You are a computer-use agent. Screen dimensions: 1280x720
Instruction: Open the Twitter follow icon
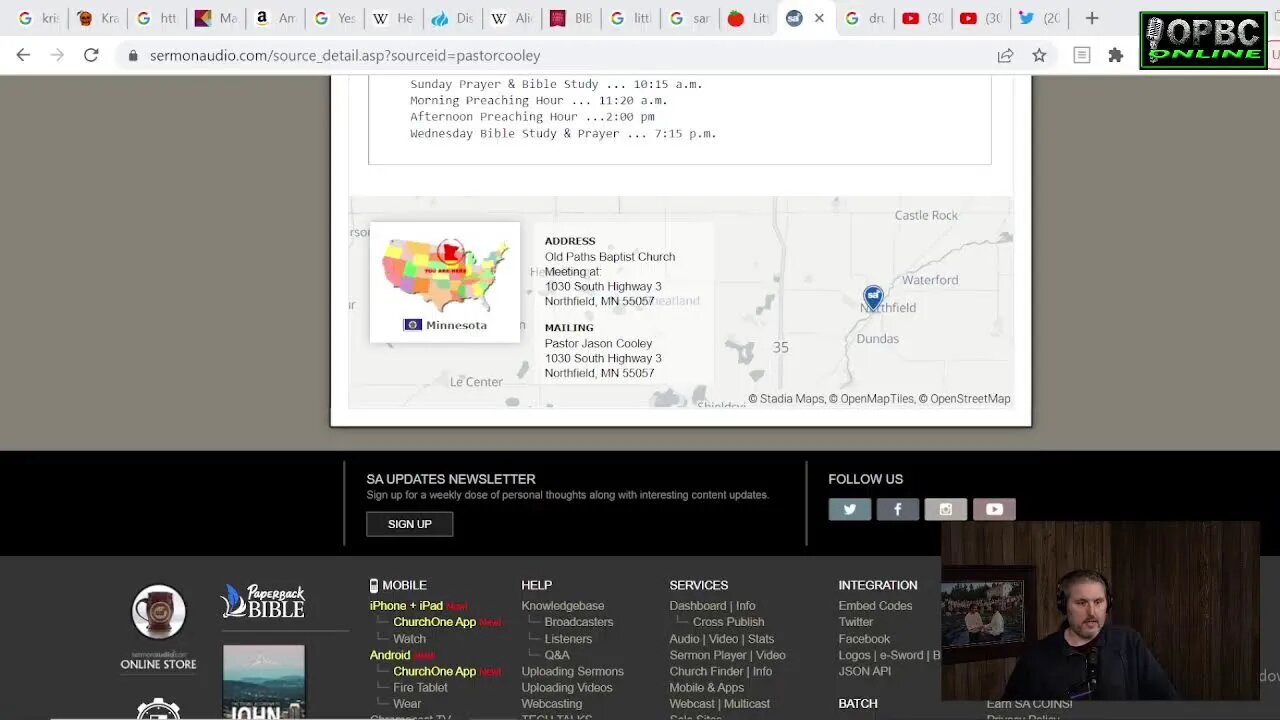coord(849,510)
